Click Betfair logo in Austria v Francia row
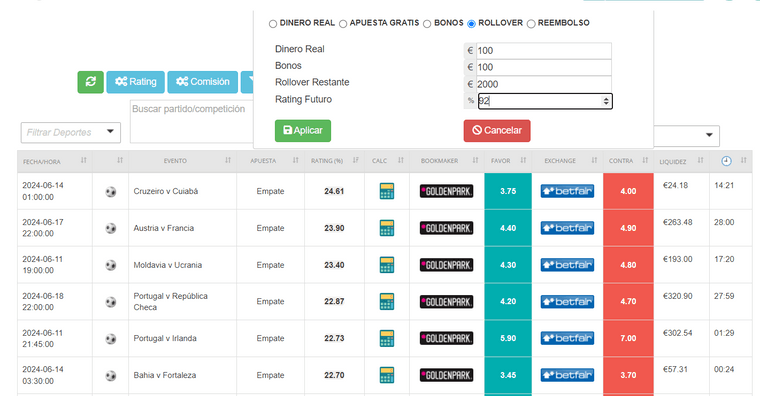Viewport: 760px width, 396px height. (x=567, y=228)
